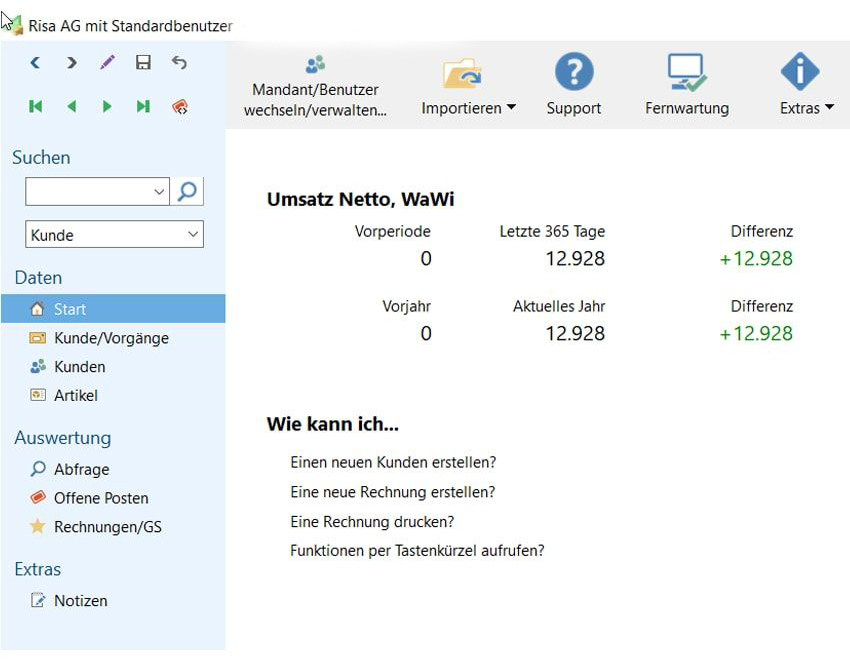The height and width of the screenshot is (660, 850).
Task: Open Mandant/Benutzer wechseln/verwalten
Action: [315, 85]
